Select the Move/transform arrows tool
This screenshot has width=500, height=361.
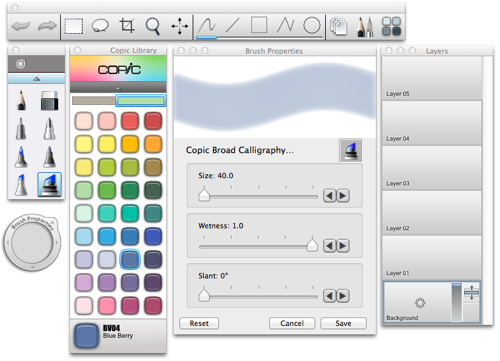pyautogui.click(x=180, y=26)
